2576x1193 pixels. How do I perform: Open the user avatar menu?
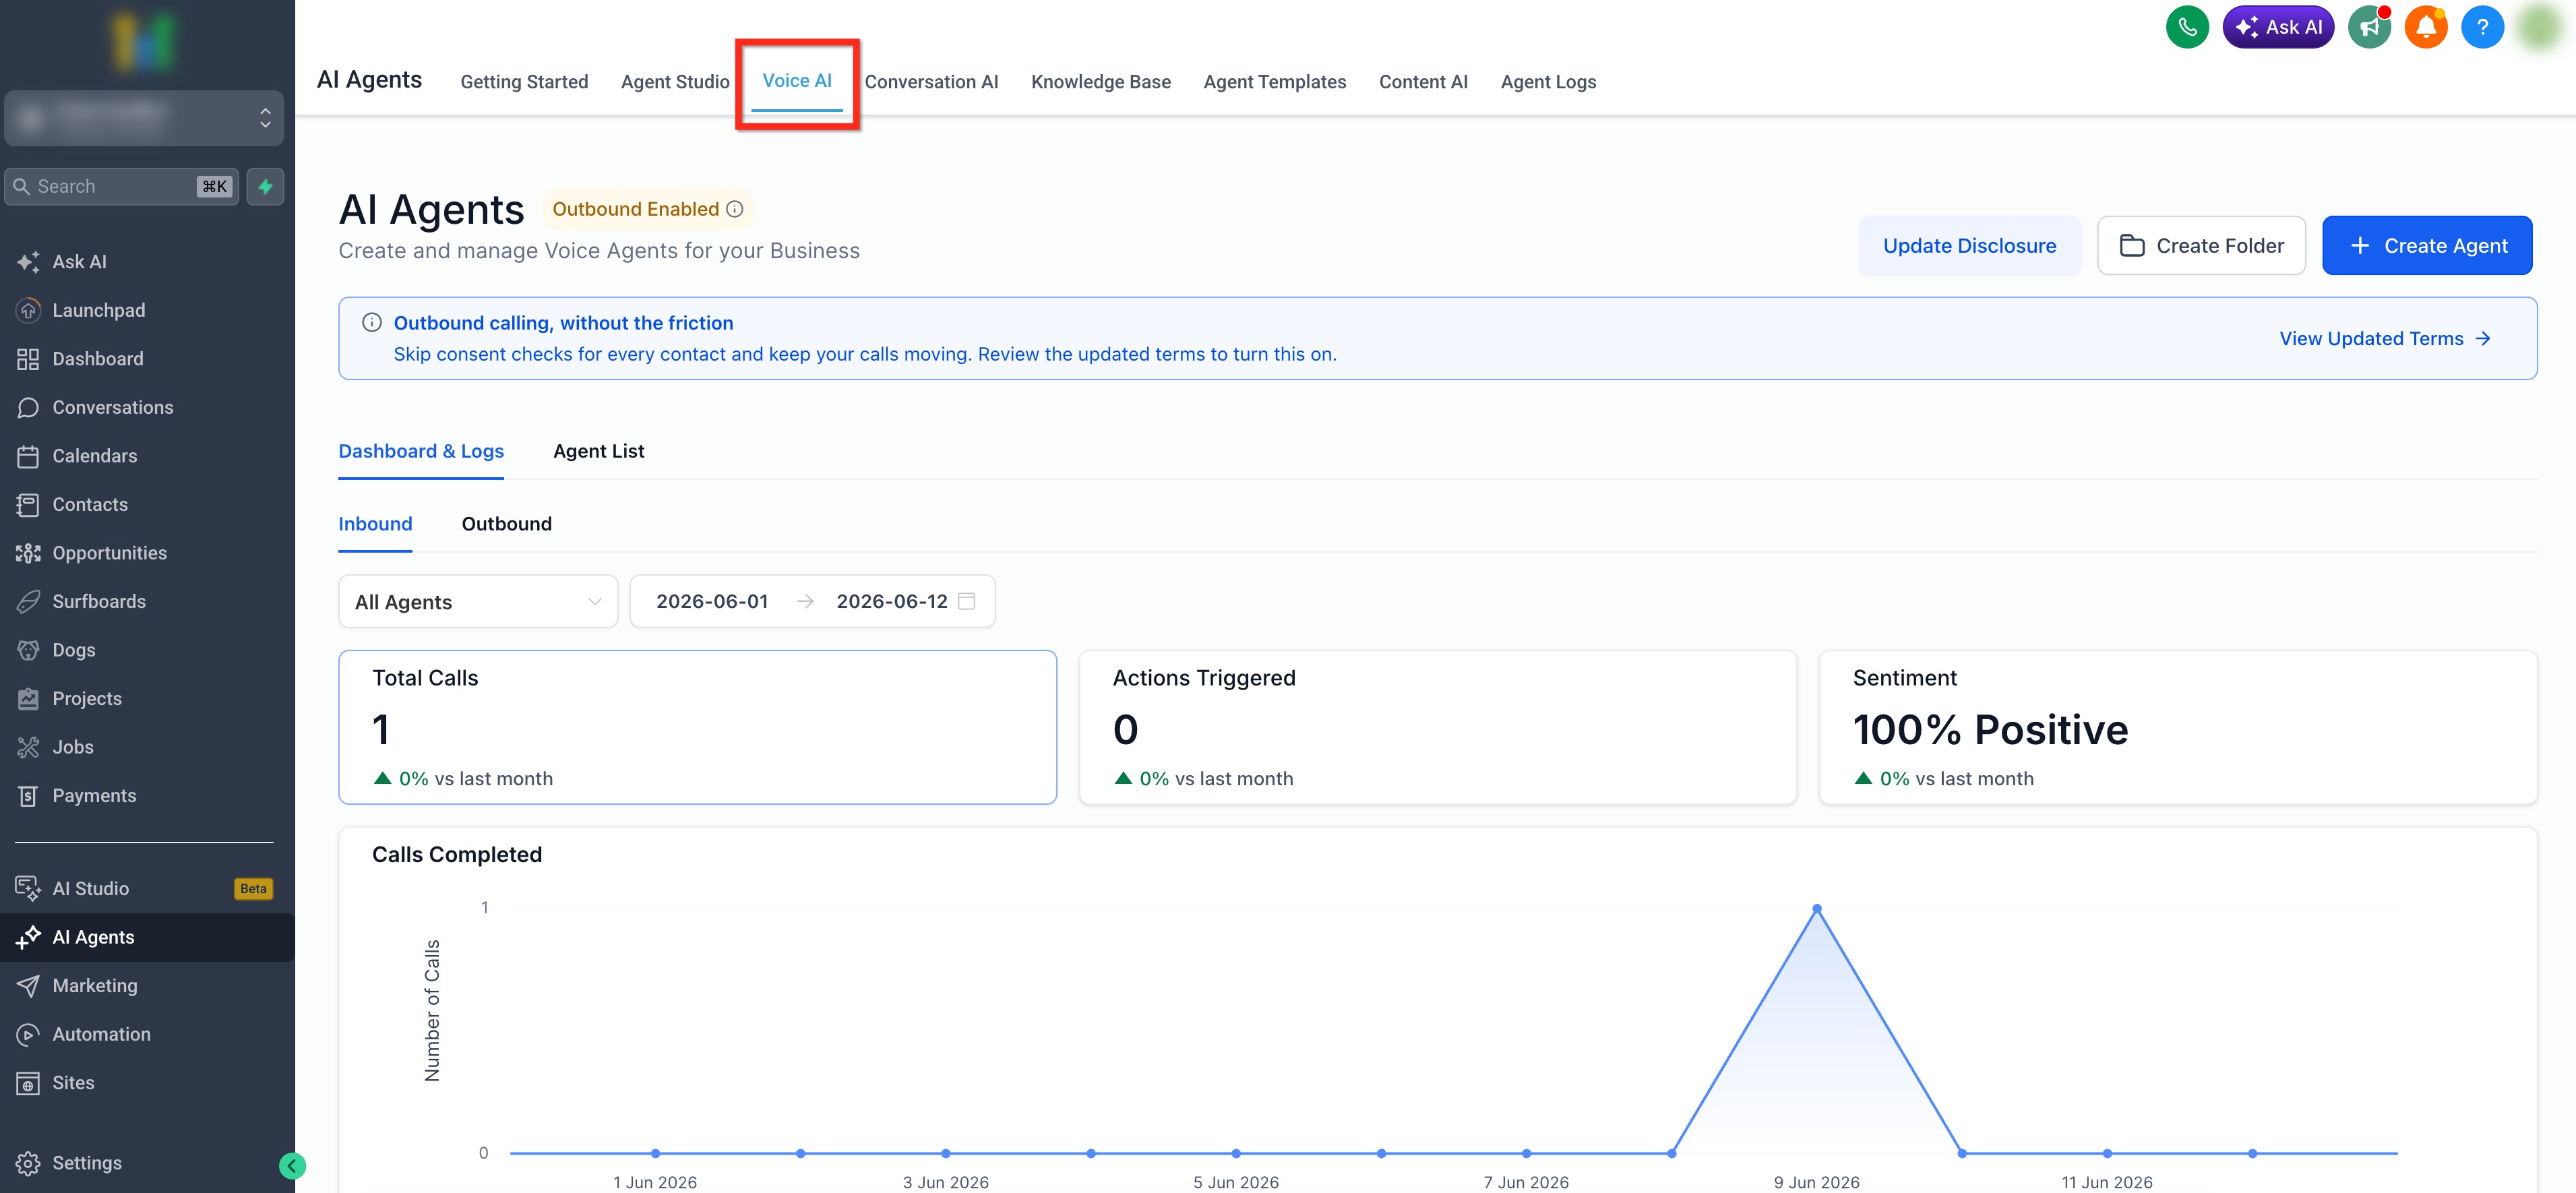tap(2538, 27)
